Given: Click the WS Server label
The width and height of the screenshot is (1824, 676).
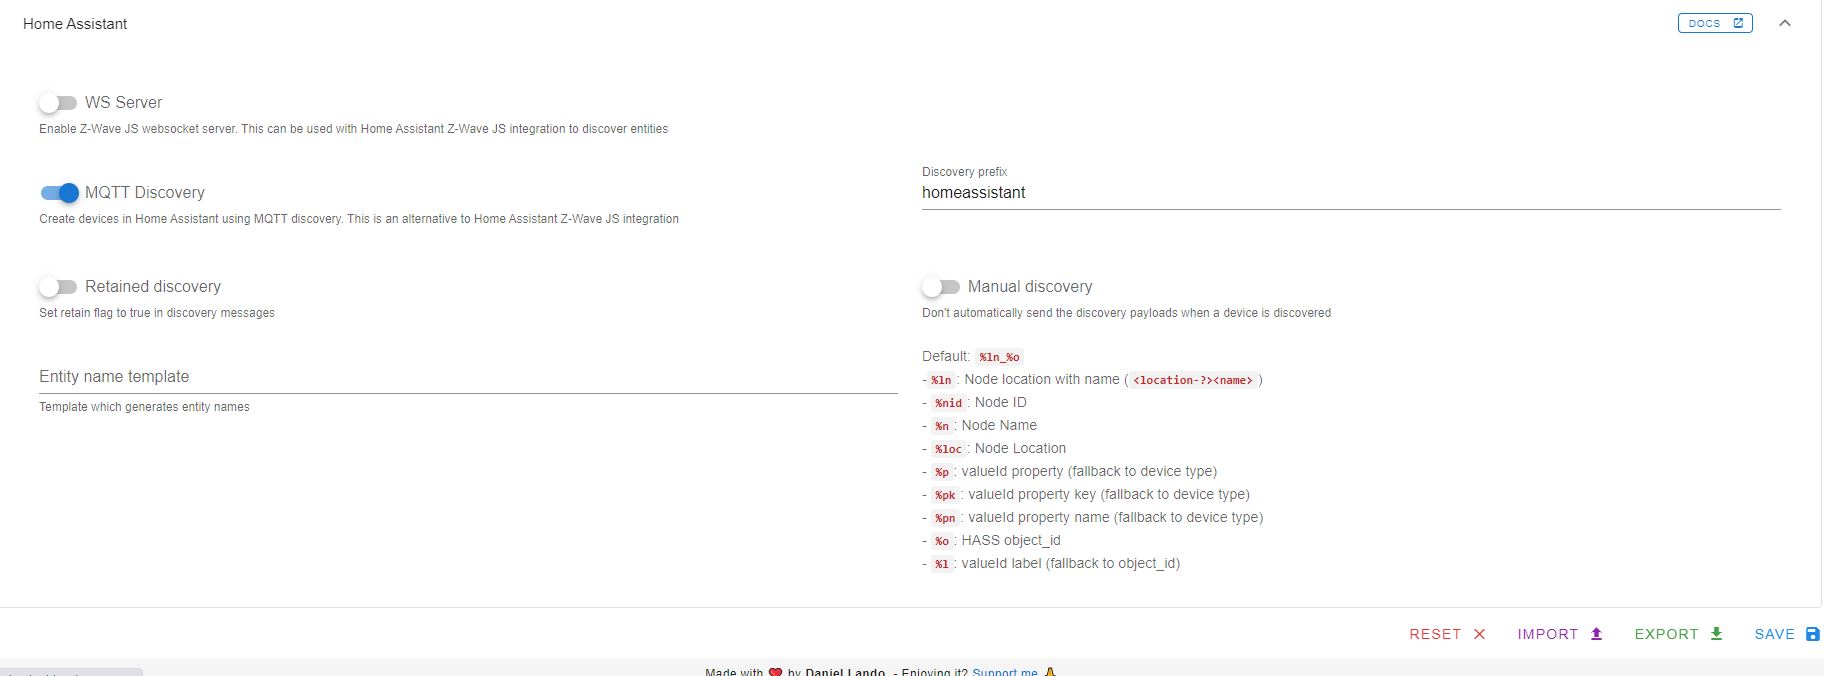Looking at the screenshot, I should 123,103.
